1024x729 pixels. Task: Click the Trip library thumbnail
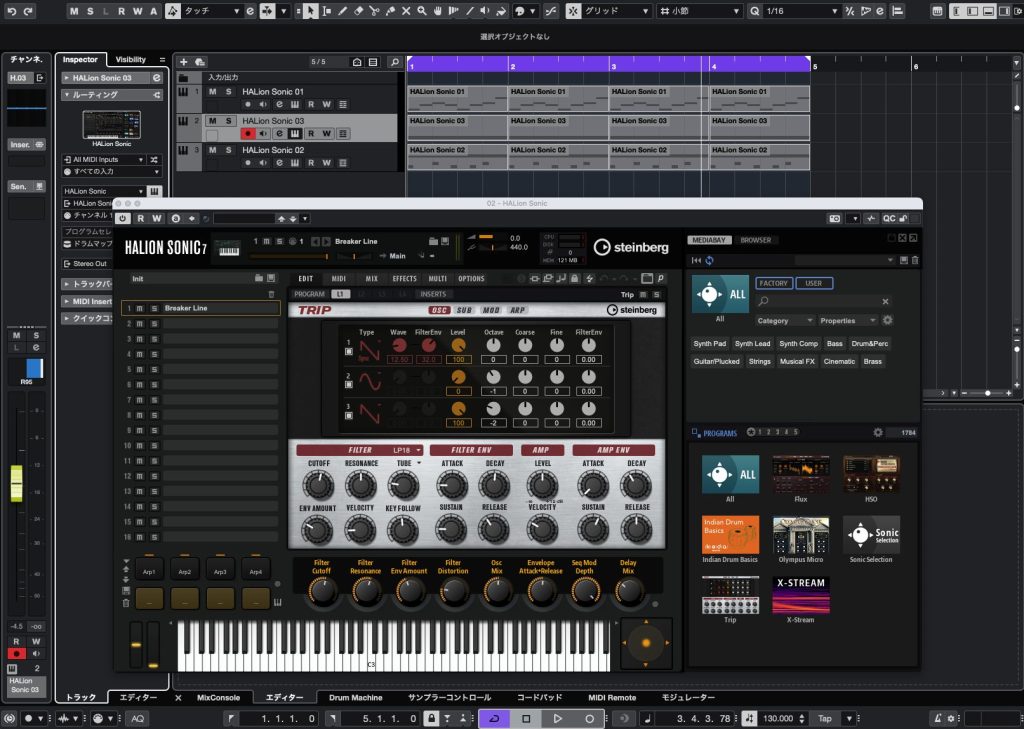click(729, 596)
